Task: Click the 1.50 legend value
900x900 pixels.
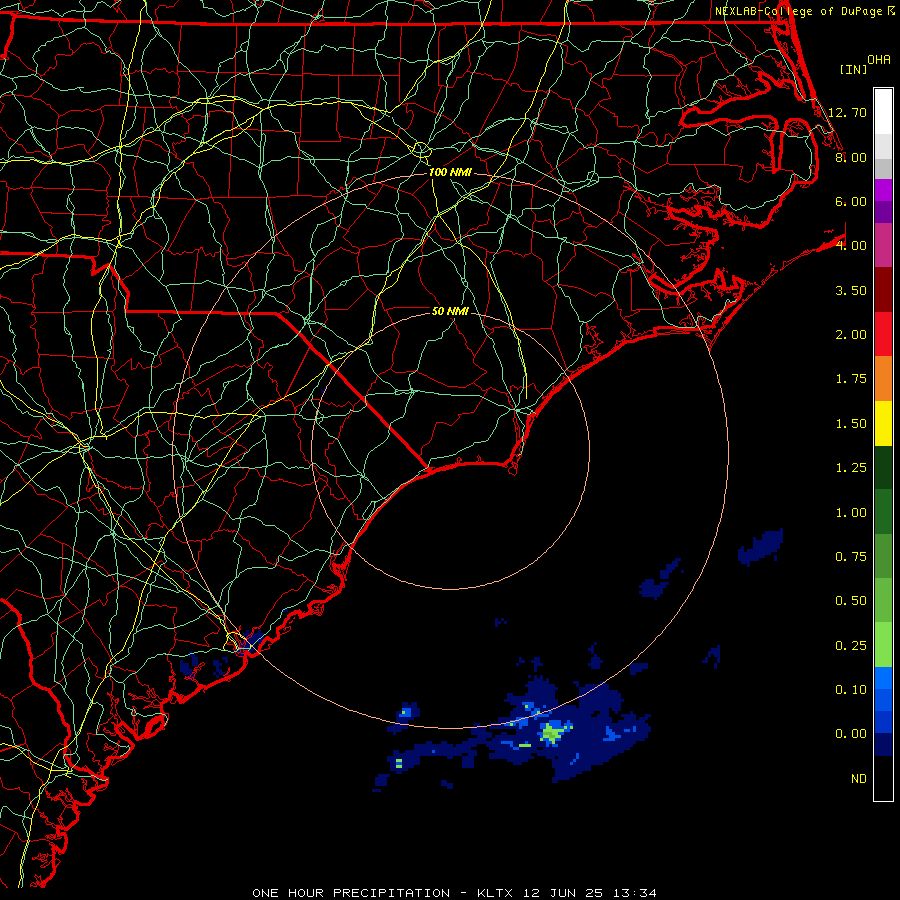Action: click(x=851, y=424)
